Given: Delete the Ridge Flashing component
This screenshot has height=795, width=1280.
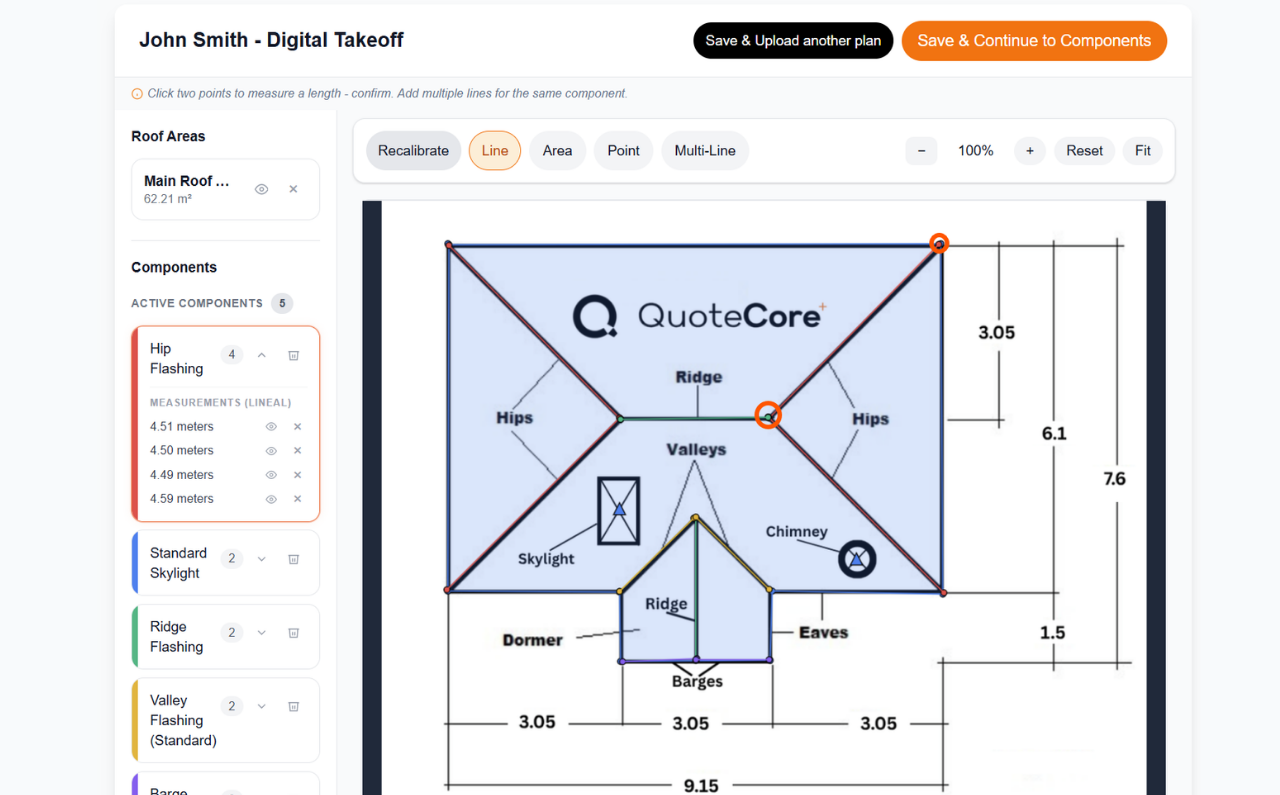Looking at the screenshot, I should coord(294,633).
